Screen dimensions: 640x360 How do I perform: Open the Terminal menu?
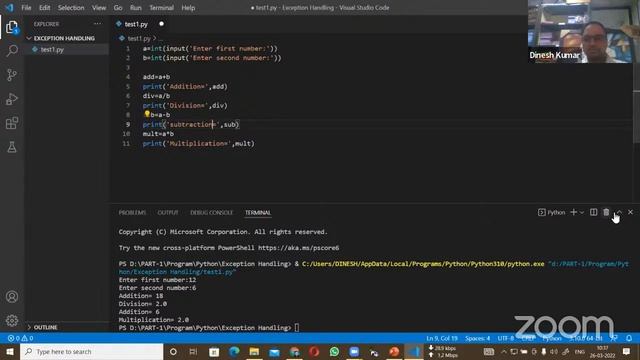(161, 8)
